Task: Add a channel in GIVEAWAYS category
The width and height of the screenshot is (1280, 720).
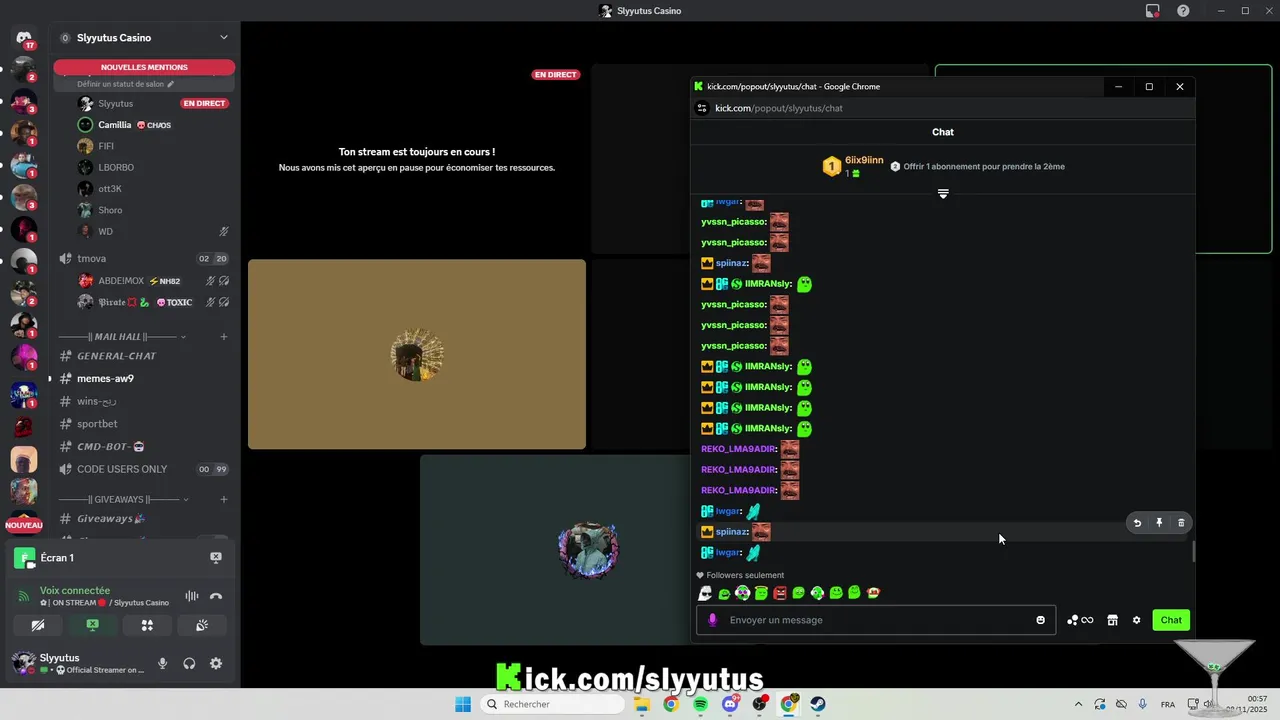Action: (x=224, y=499)
